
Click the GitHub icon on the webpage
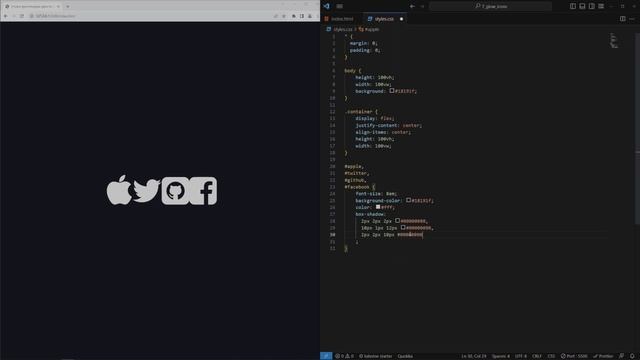click(176, 191)
